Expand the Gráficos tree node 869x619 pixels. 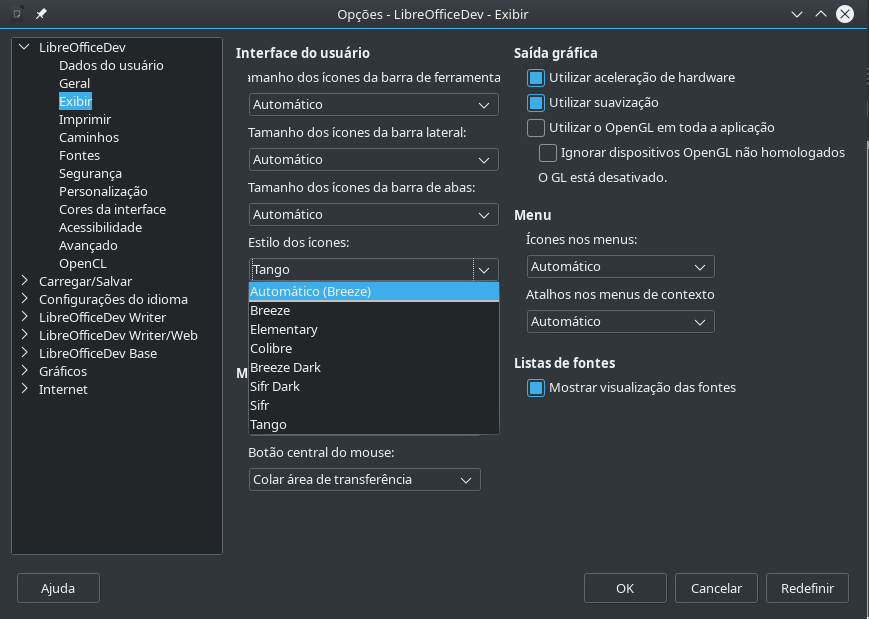pyautogui.click(x=24, y=371)
